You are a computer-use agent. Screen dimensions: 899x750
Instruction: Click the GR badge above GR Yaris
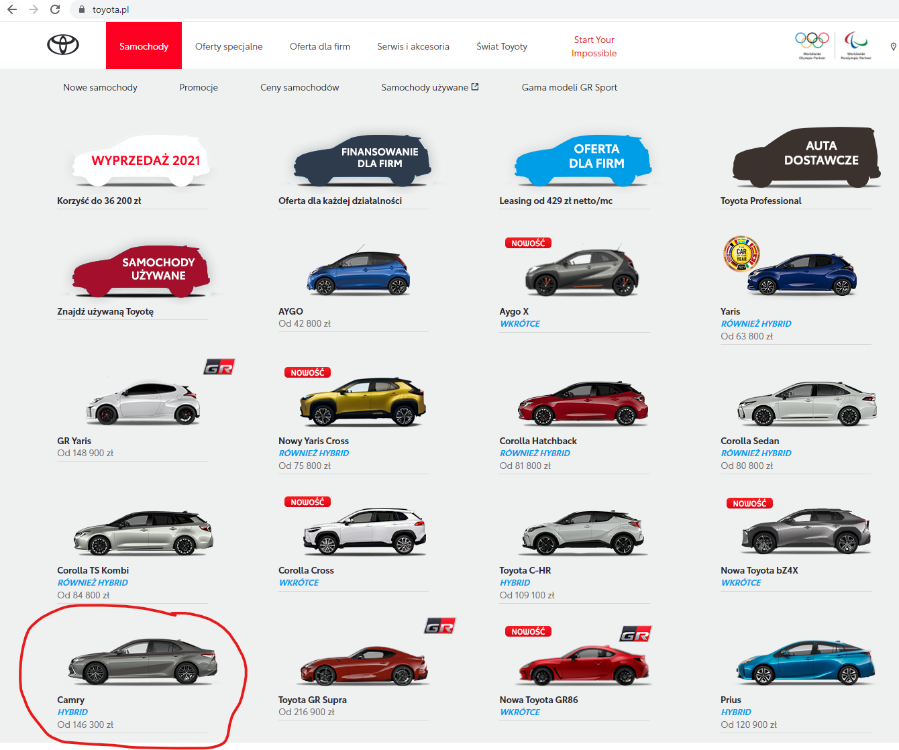click(219, 367)
